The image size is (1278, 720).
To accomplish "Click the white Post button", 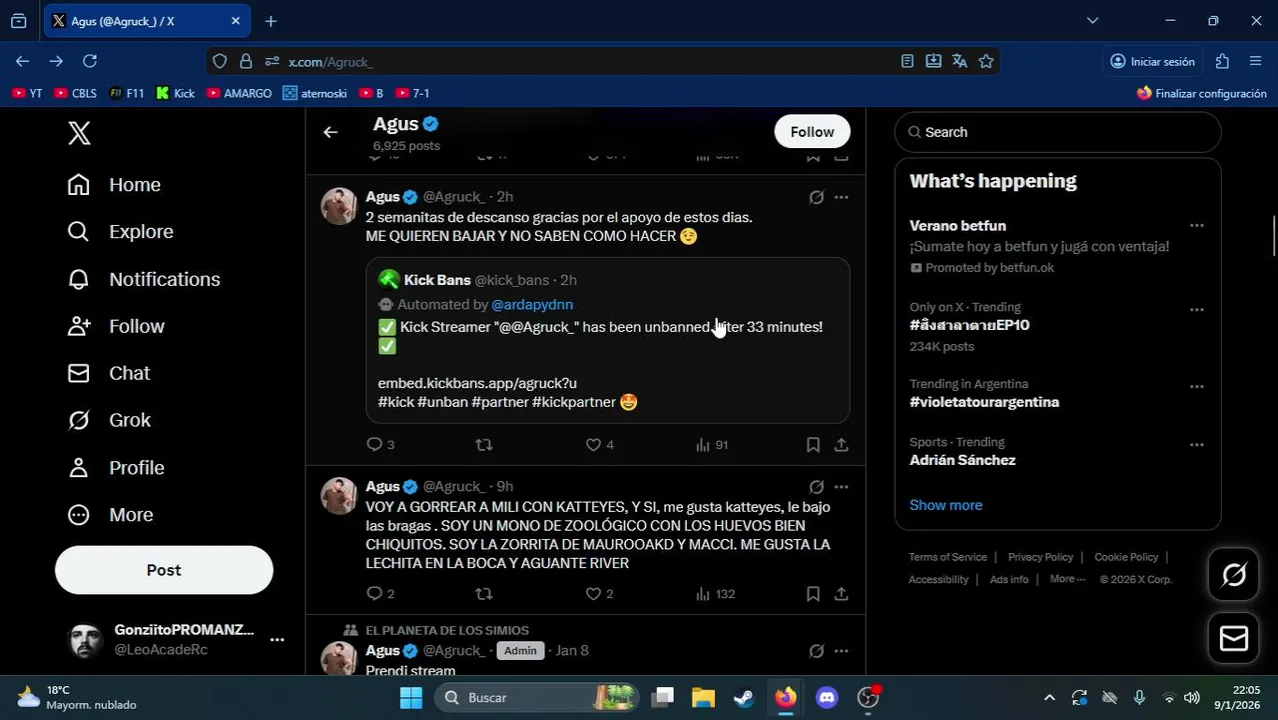I will pyautogui.click(x=164, y=570).
